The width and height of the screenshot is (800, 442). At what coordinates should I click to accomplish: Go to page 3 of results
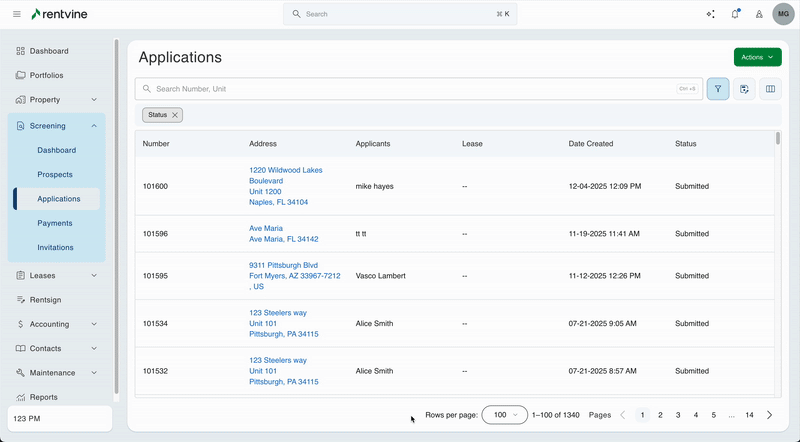[678, 414]
